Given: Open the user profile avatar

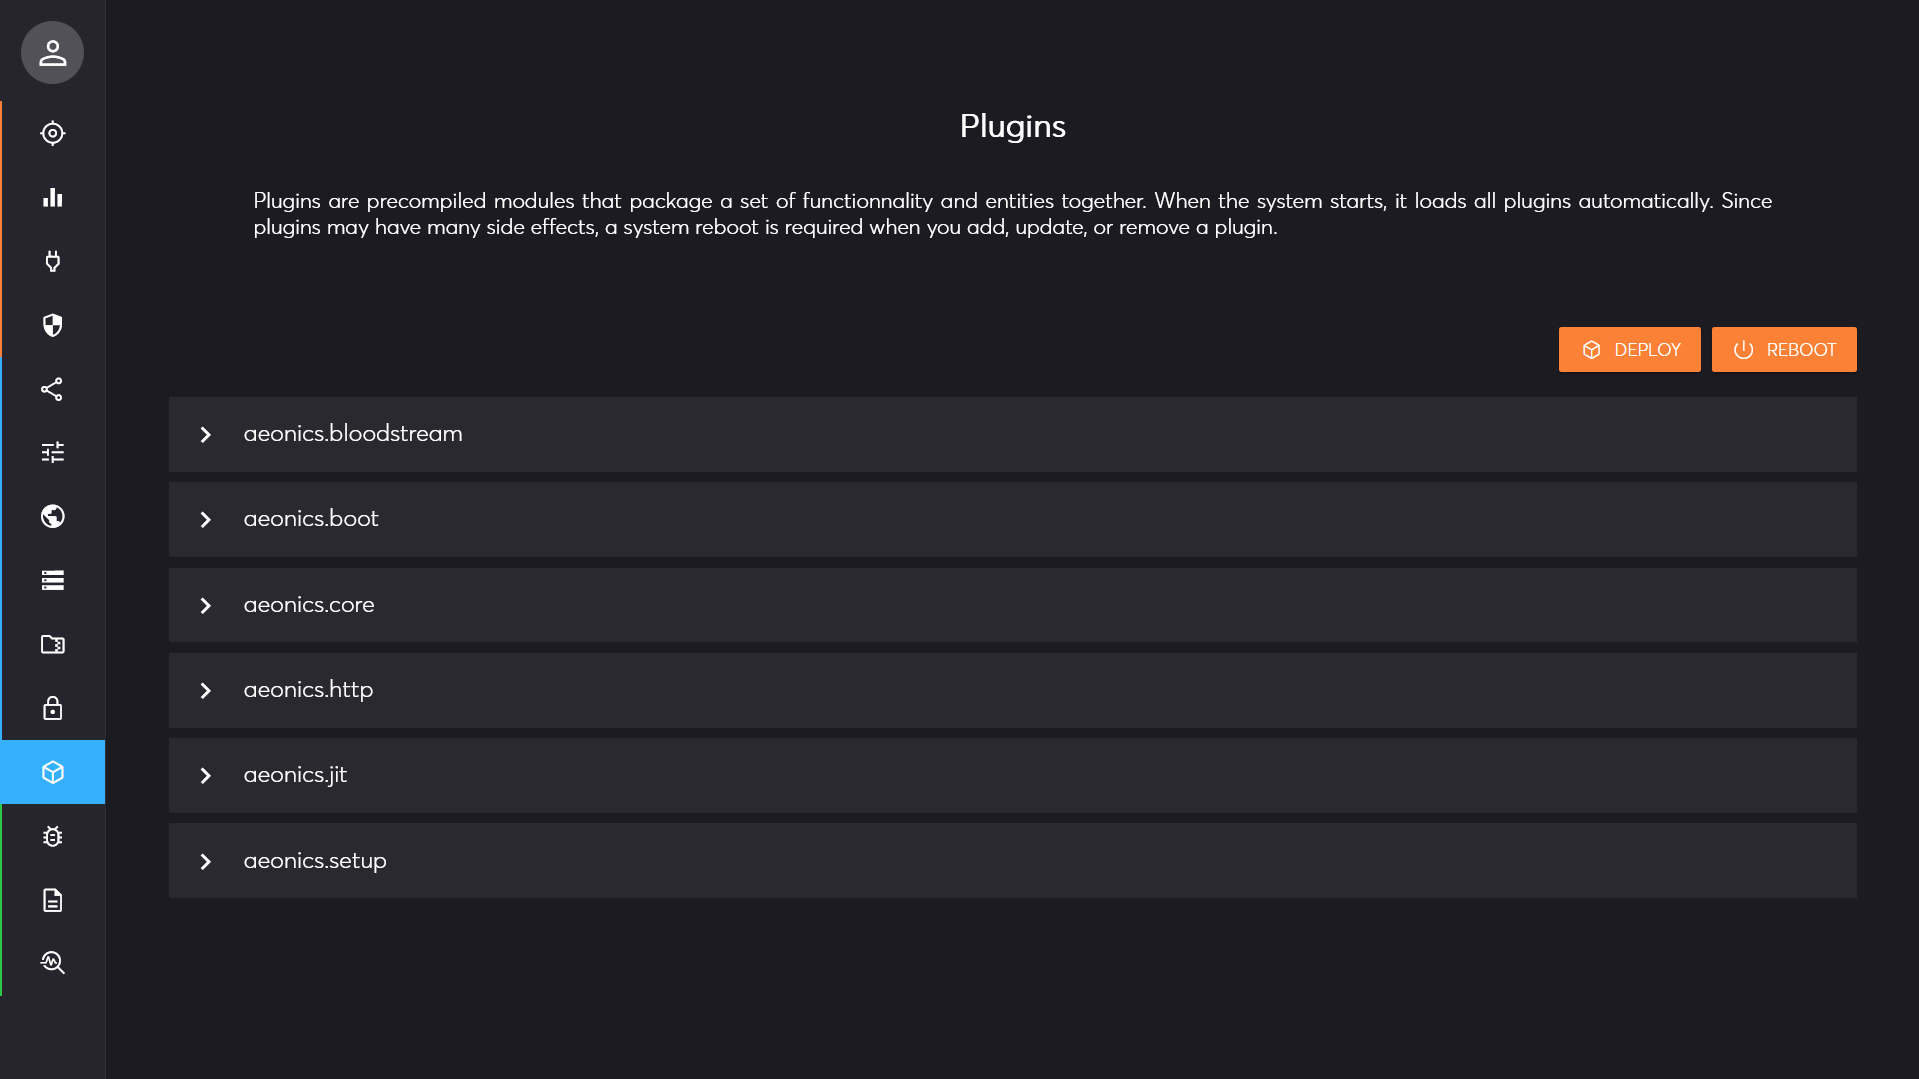Looking at the screenshot, I should point(51,52).
